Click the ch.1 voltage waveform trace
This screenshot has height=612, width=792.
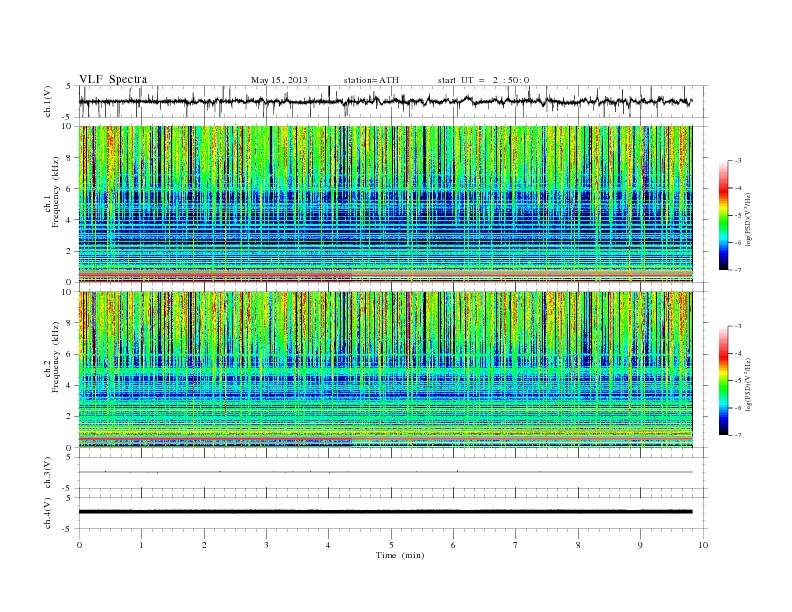pos(385,101)
